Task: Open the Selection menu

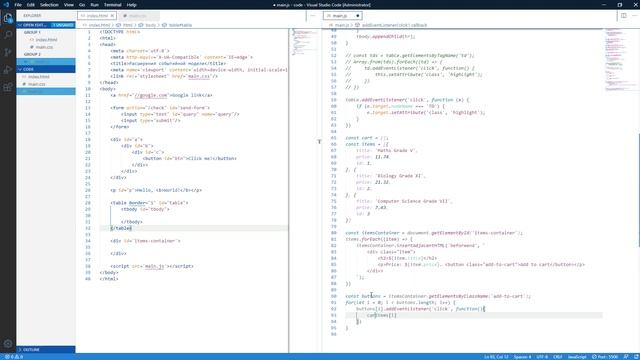Action: tap(49, 5)
